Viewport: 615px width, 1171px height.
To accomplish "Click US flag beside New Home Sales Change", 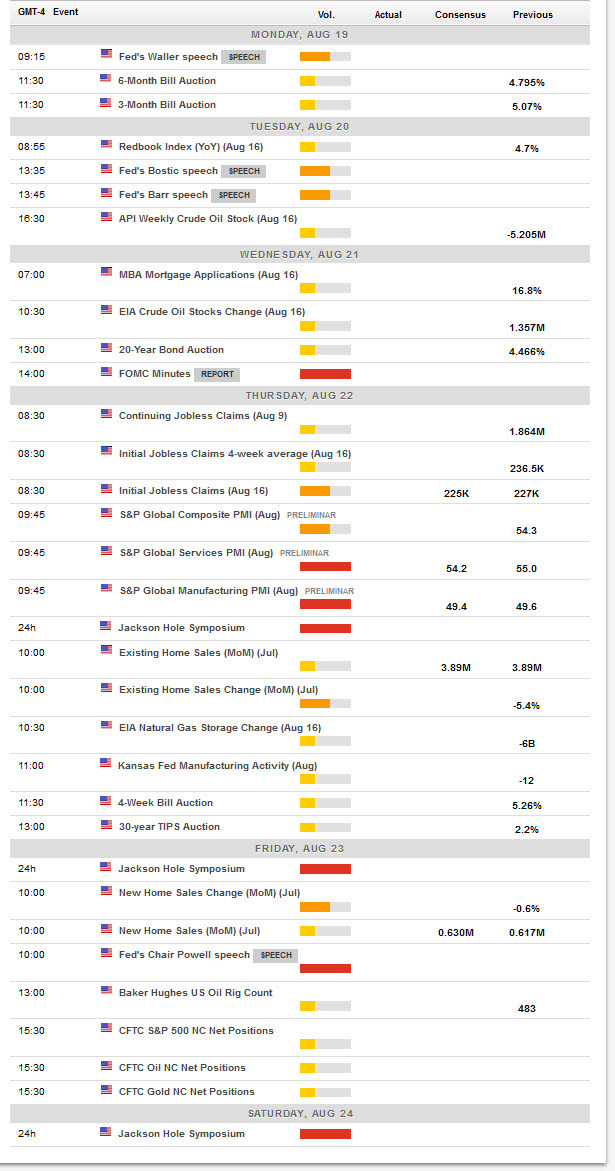I will coord(106,890).
